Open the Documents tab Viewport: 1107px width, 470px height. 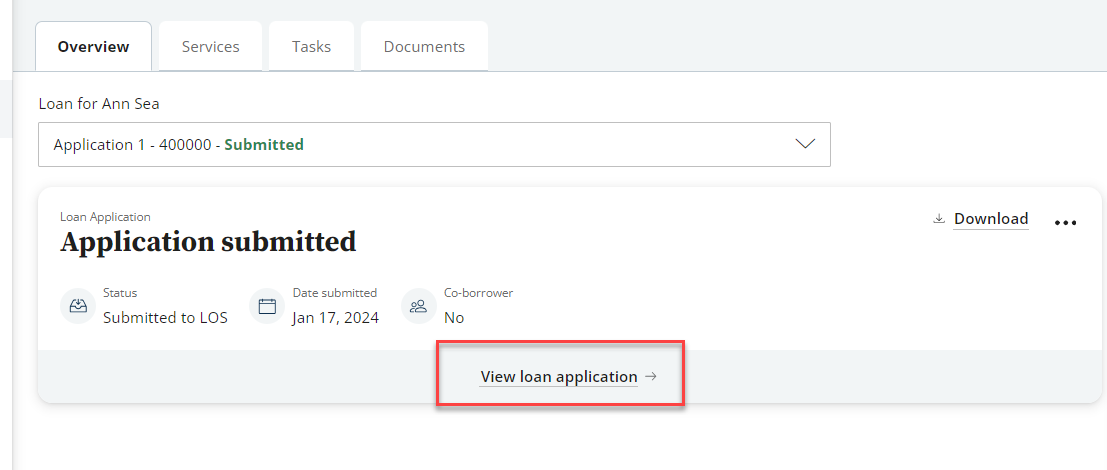coord(424,47)
